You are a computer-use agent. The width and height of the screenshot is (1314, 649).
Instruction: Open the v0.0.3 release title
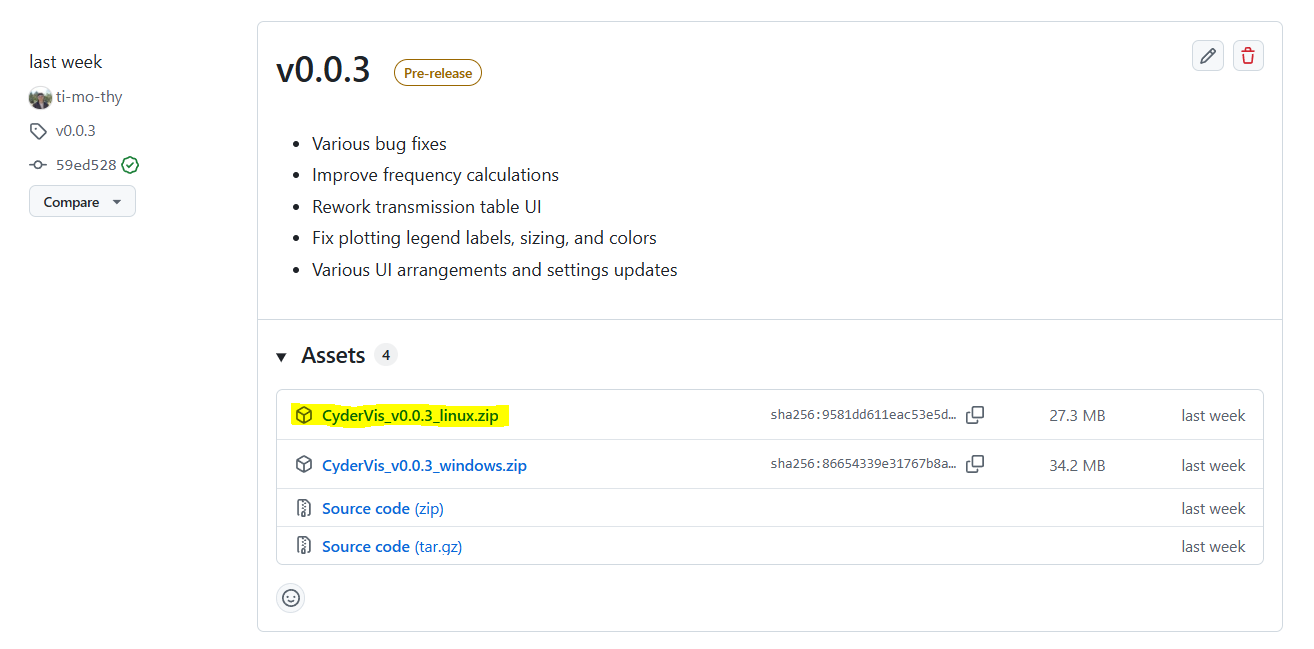click(323, 70)
